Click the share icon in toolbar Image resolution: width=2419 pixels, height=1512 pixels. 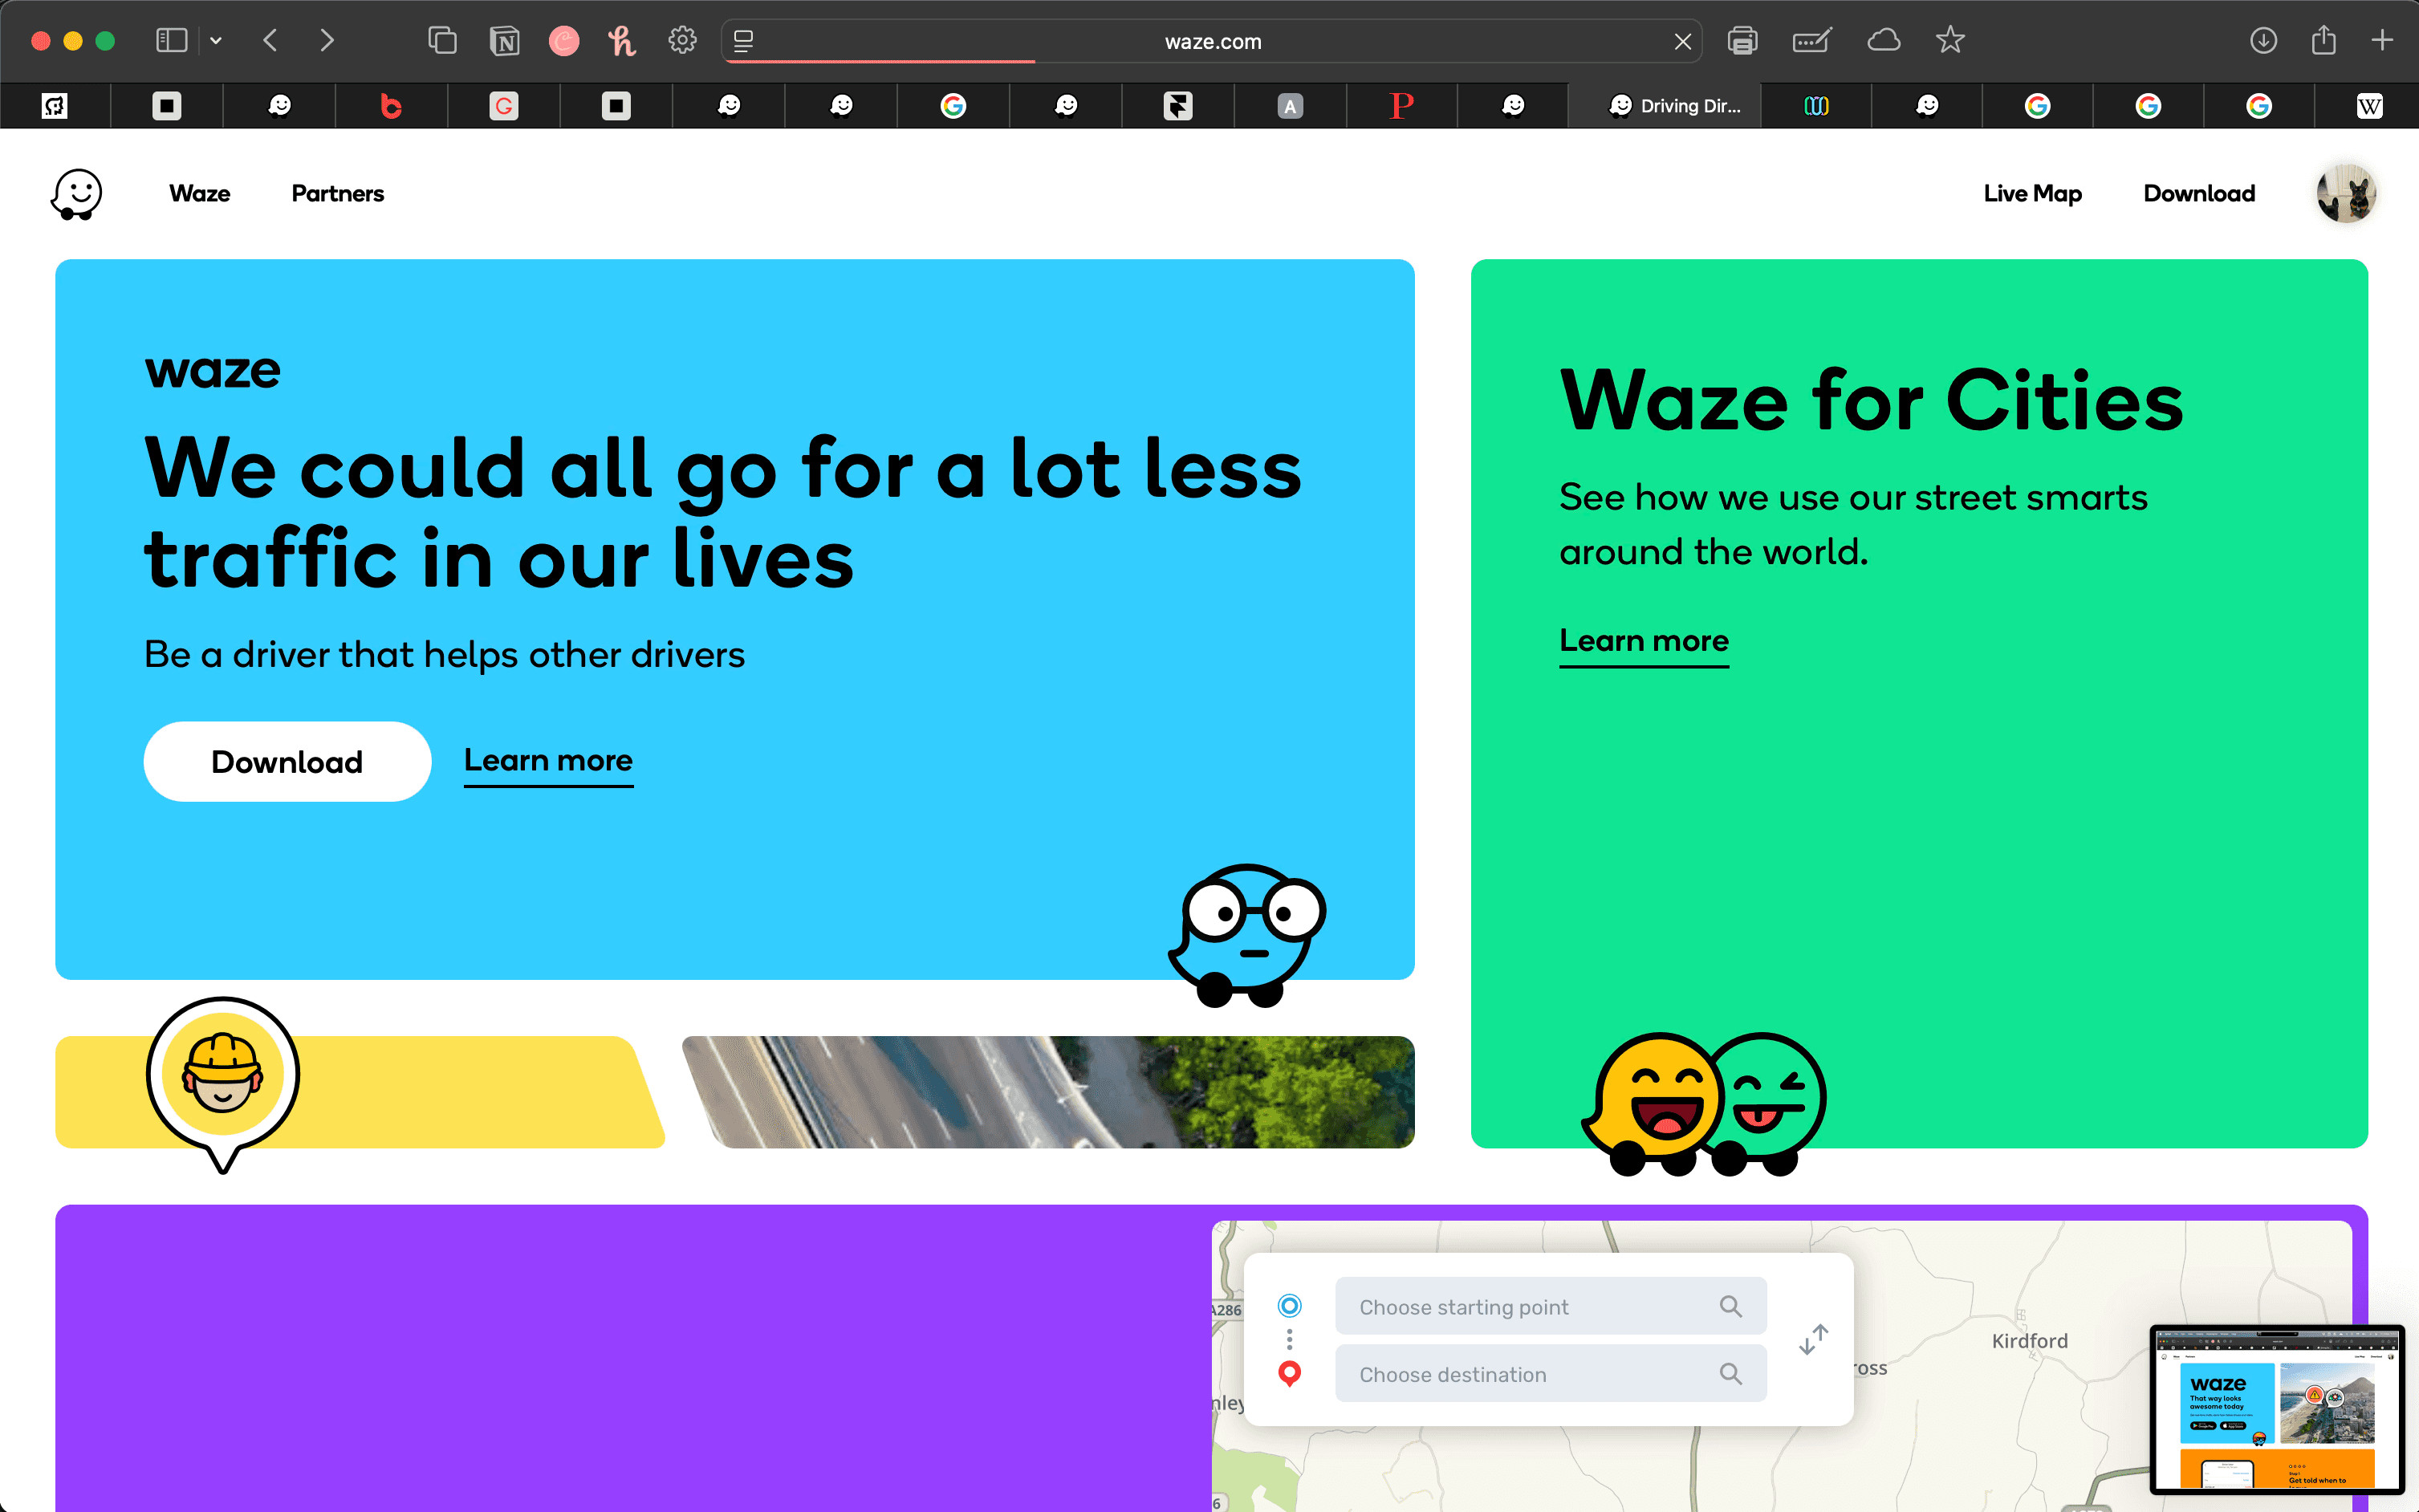2323,41
